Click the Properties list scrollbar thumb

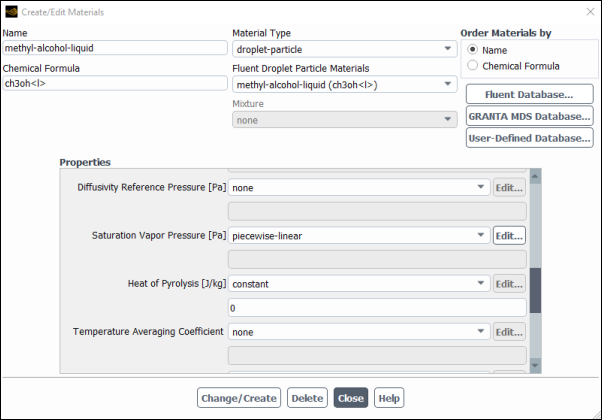[534, 292]
